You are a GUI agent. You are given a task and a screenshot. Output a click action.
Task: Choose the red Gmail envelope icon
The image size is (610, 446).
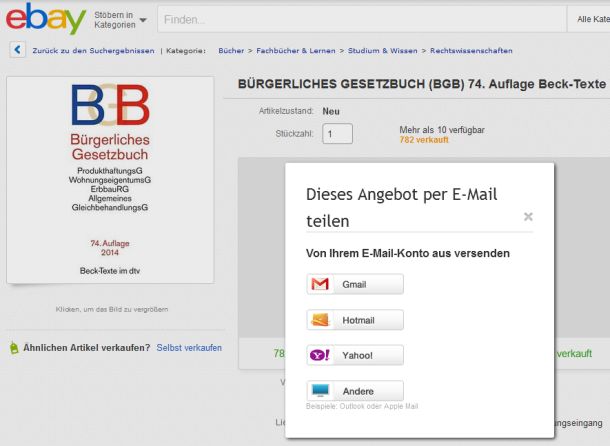point(320,284)
